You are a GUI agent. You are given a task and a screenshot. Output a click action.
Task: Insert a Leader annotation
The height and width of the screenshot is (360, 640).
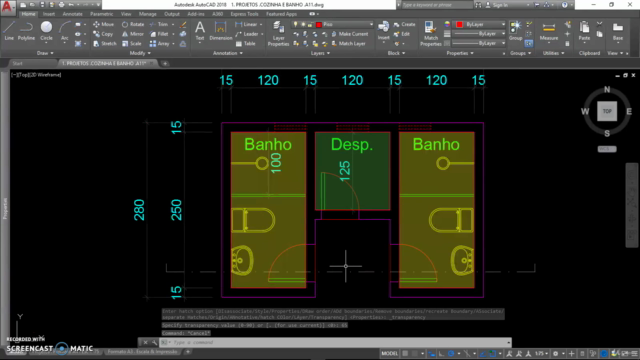point(247,34)
